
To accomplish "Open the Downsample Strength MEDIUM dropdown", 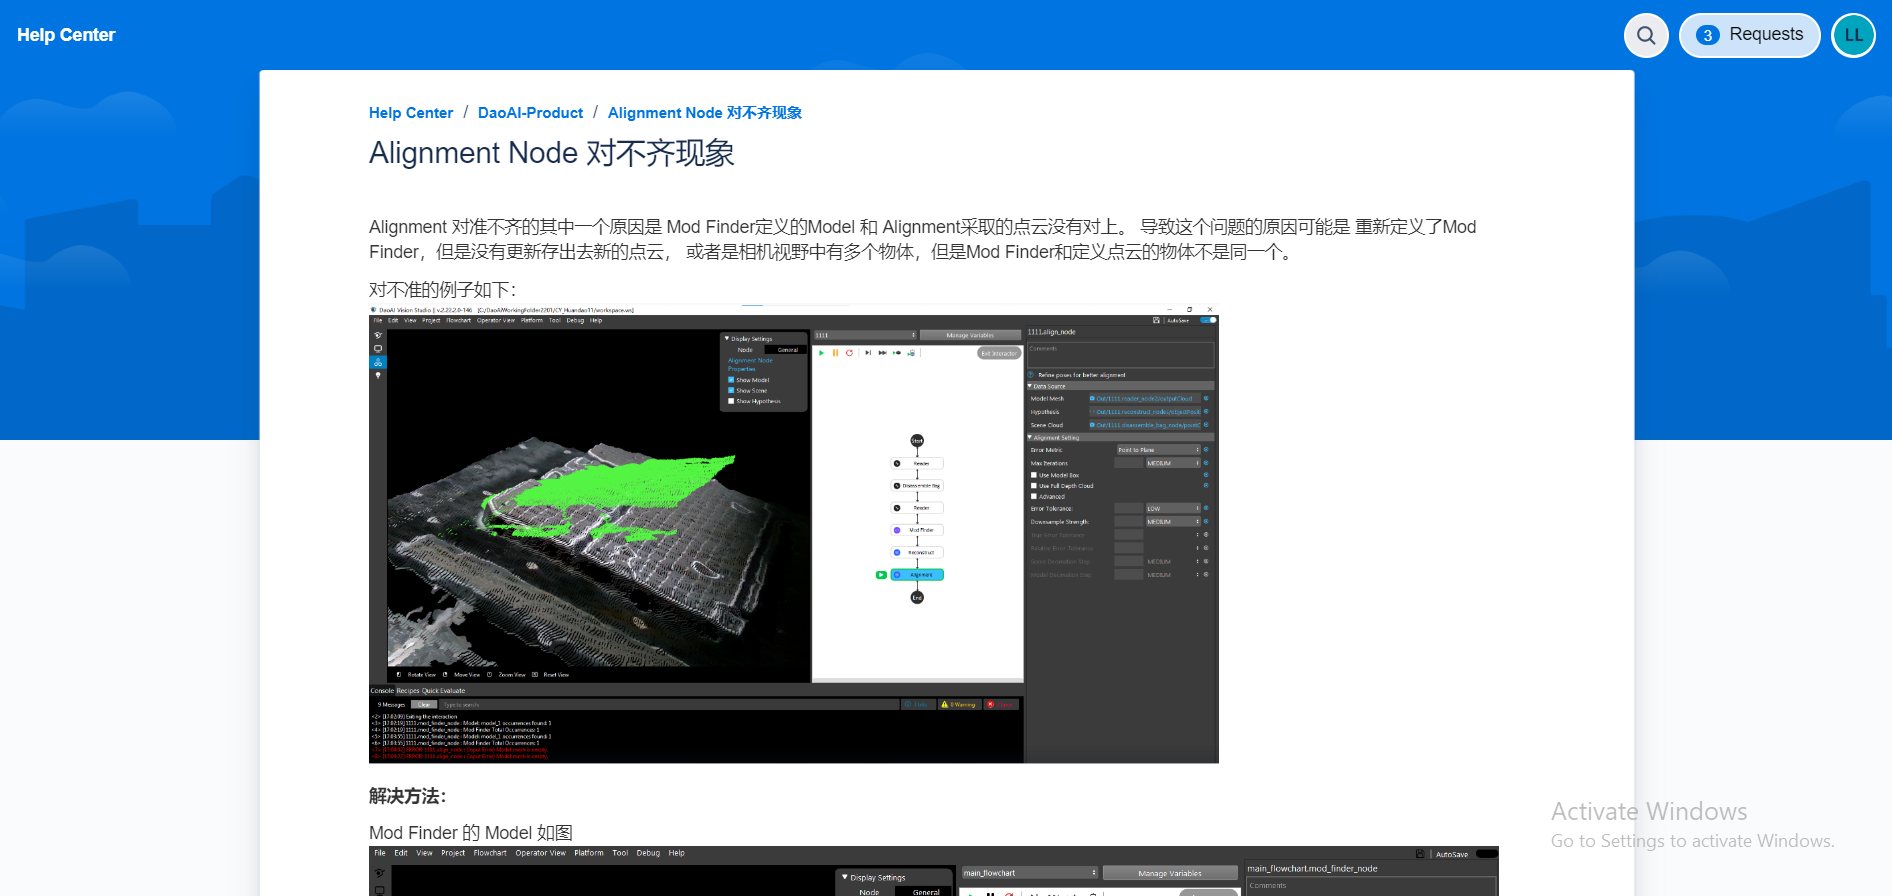I will point(1172,522).
